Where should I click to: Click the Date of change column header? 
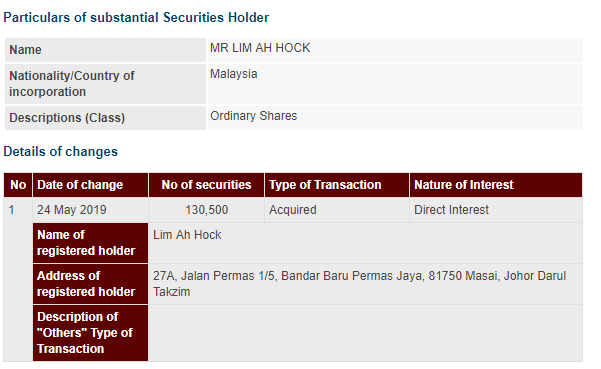click(90, 185)
